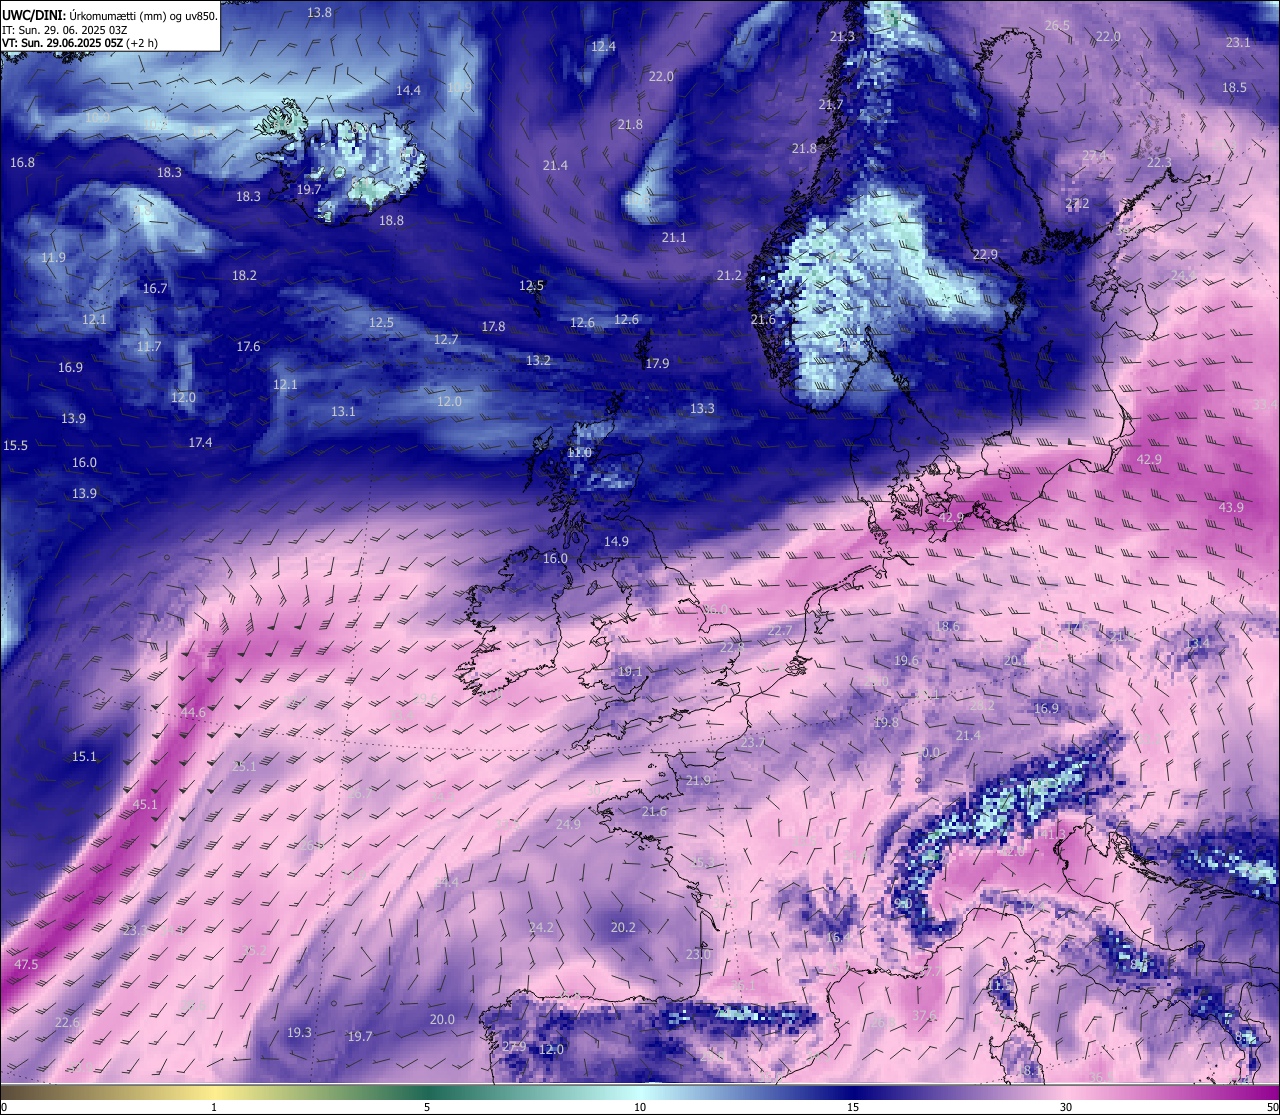1280x1115 pixels.
Task: Select the 'IT: Sun. 29. 06. 2025 03Z' line
Action: [64, 30]
